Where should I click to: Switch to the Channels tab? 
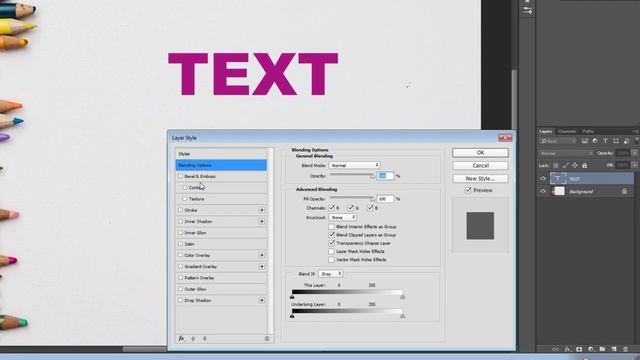tap(567, 131)
